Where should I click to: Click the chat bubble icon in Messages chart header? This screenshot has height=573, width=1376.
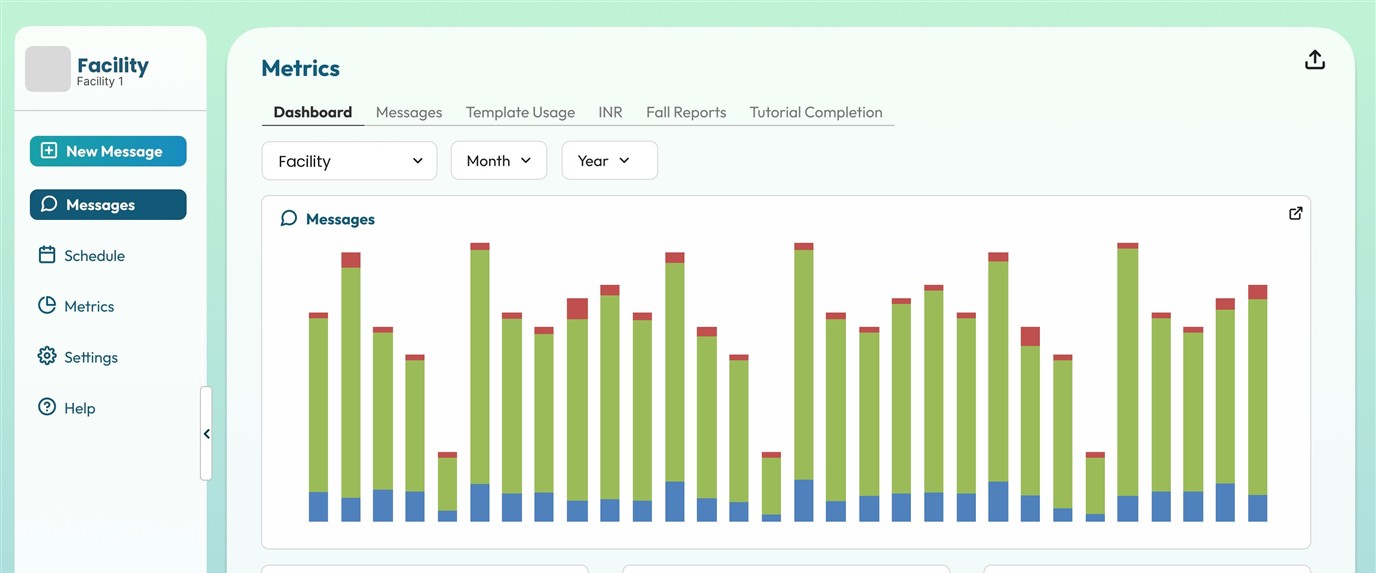coord(289,218)
